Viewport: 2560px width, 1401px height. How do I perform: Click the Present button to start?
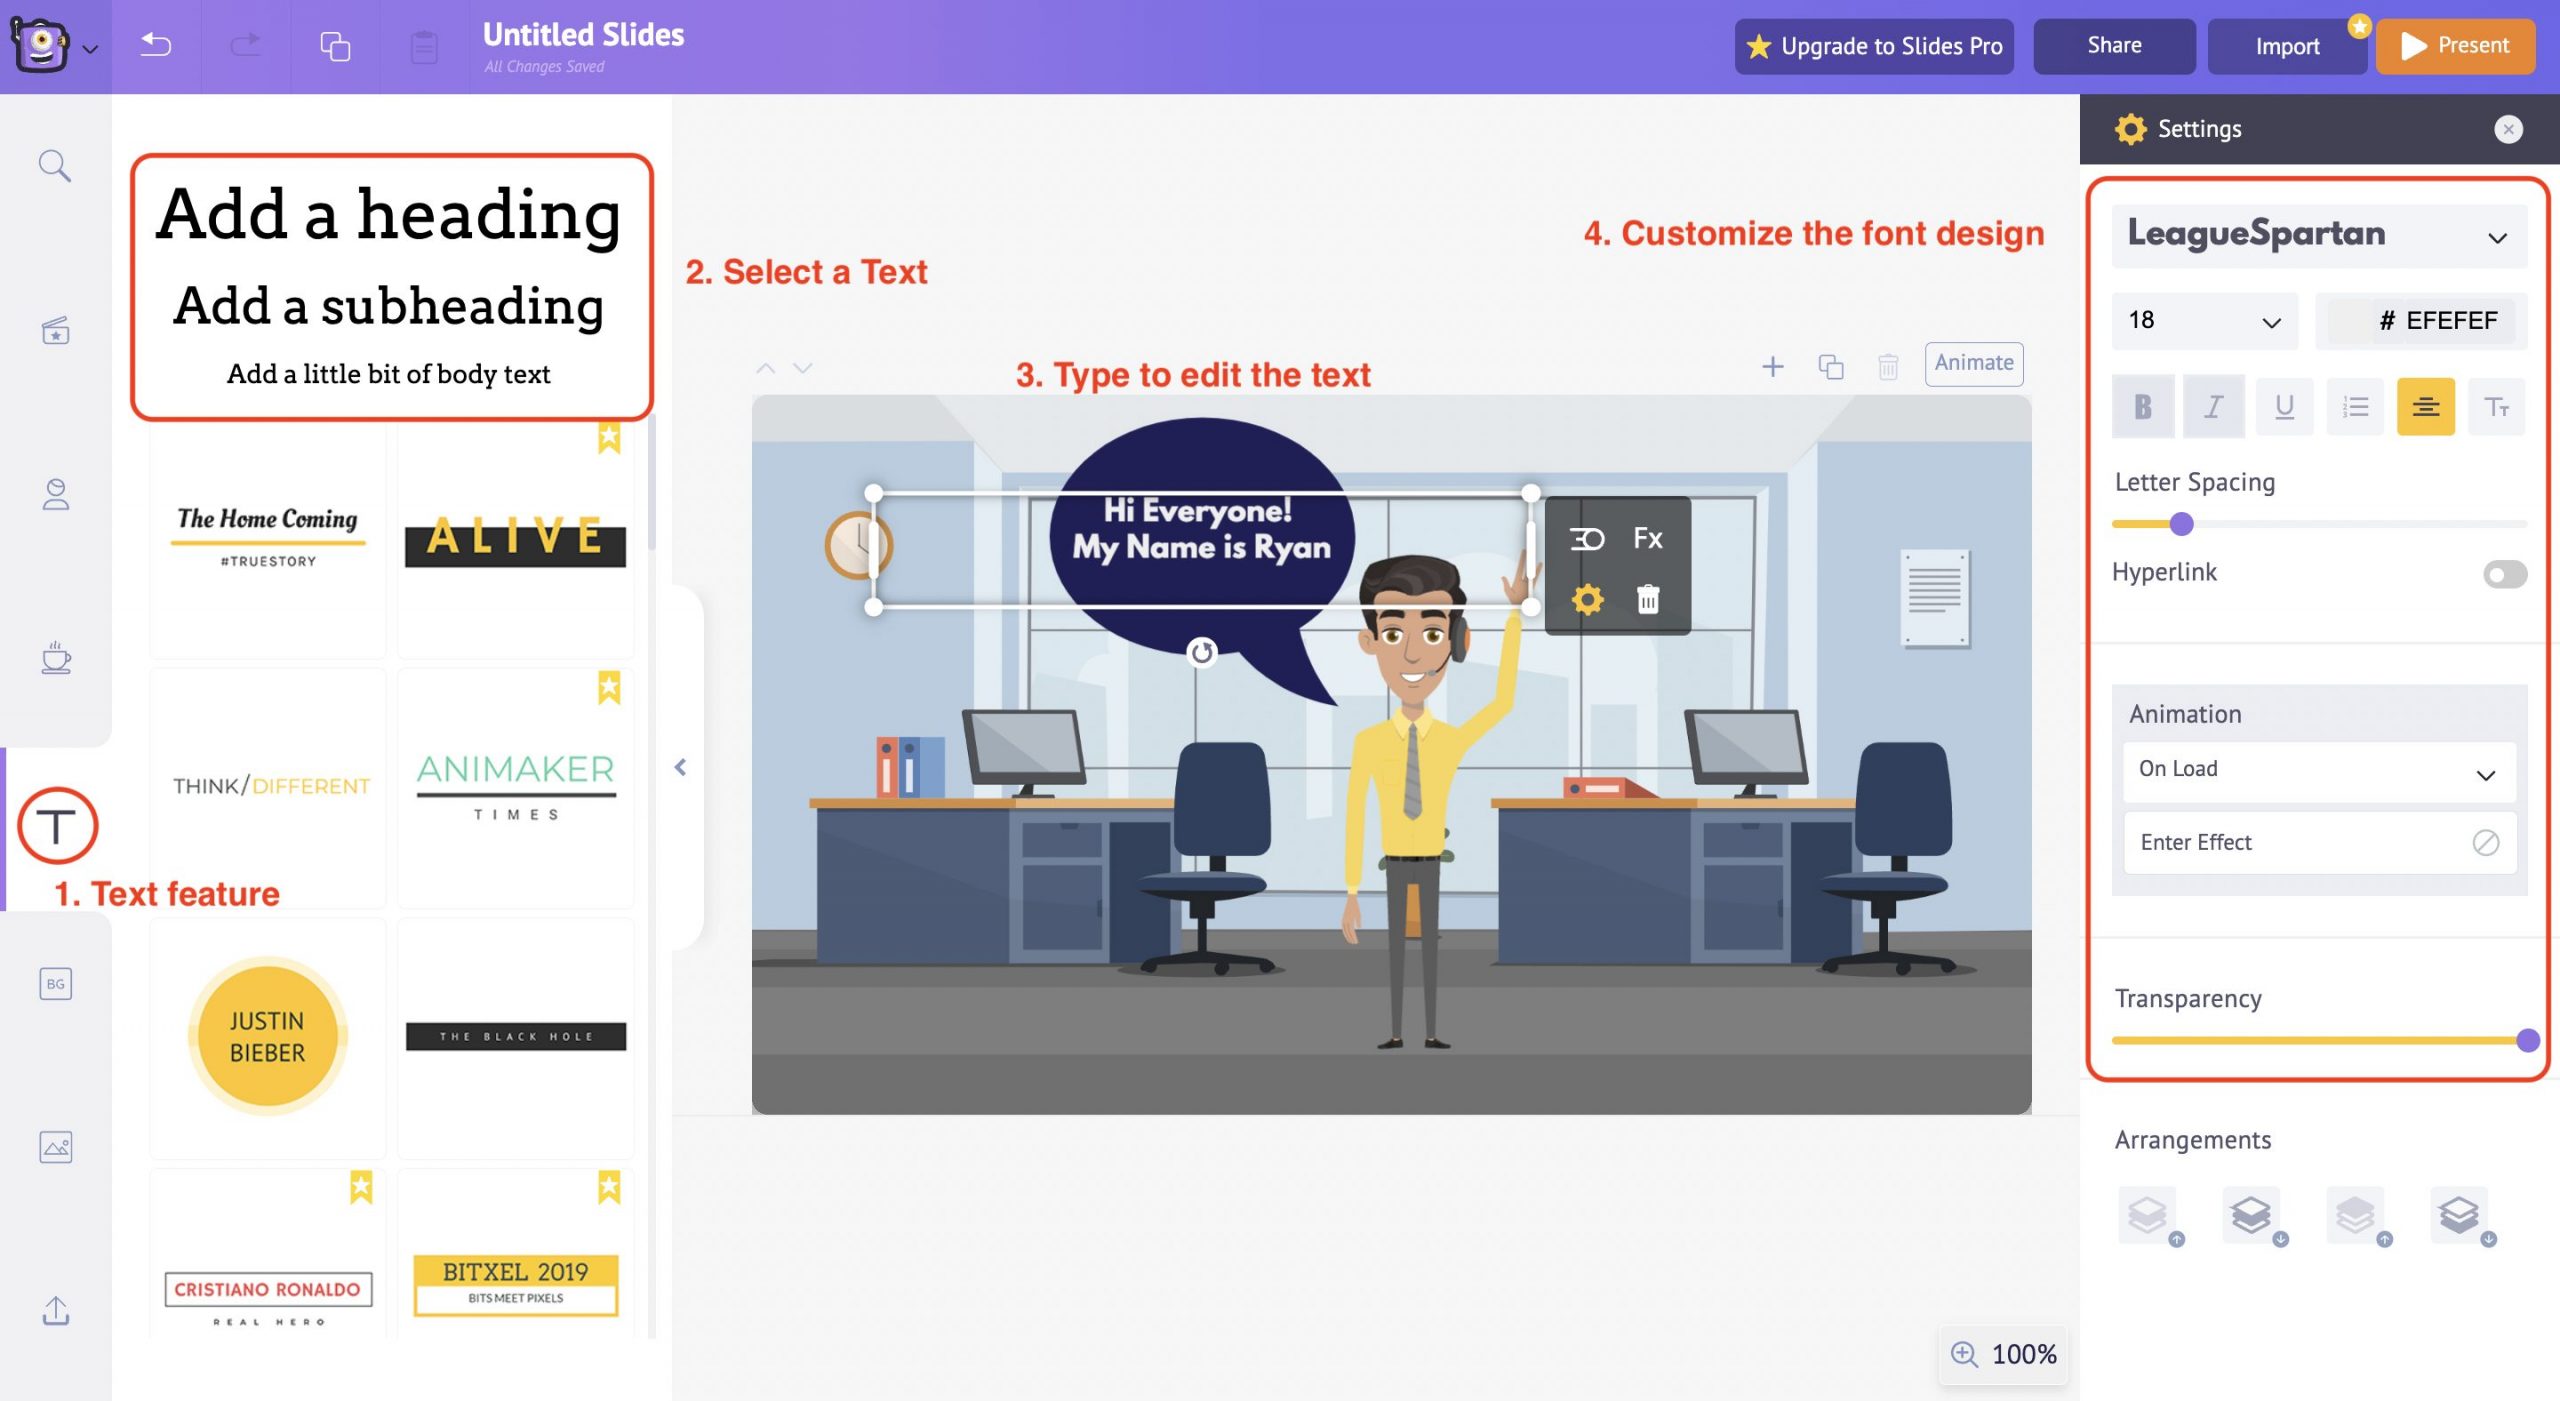point(2455,45)
